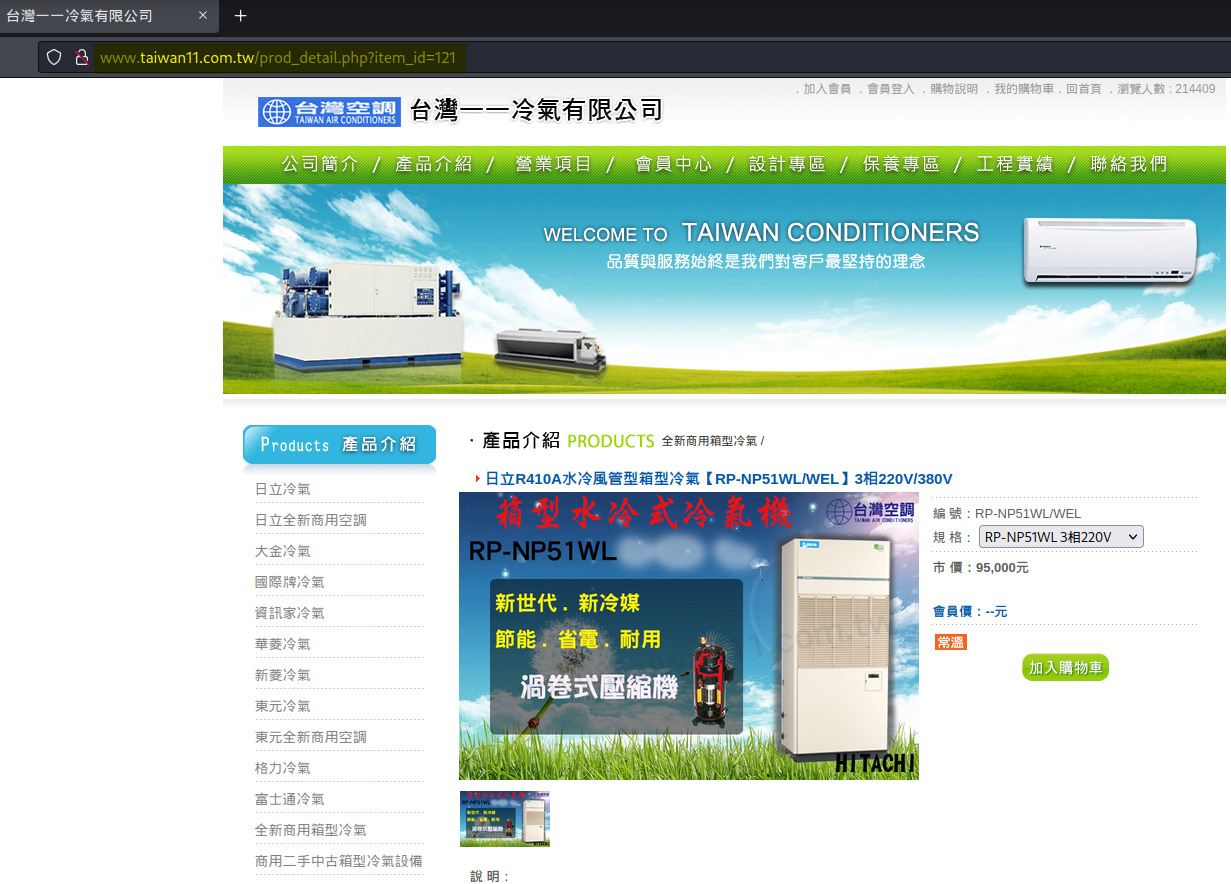Image resolution: width=1231 pixels, height=884 pixels.
Task: Select 資訊家冷氣 in product sidebar
Action: click(x=290, y=613)
